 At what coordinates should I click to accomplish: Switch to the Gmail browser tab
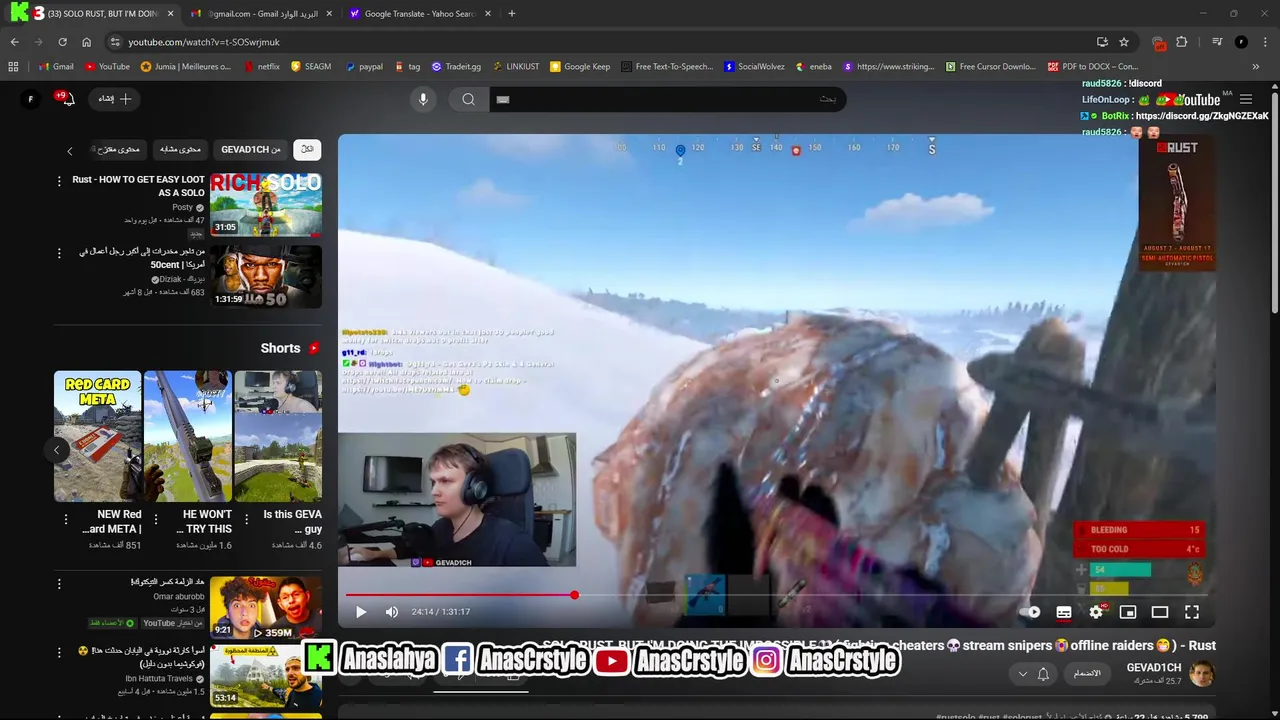click(x=262, y=14)
